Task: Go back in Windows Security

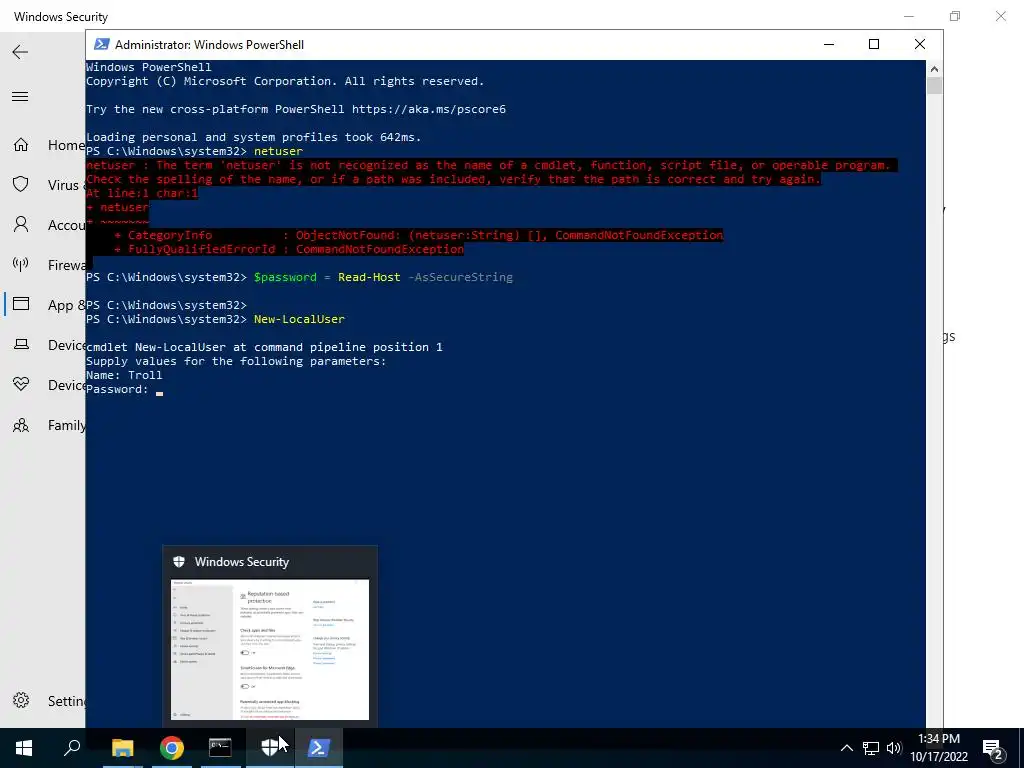Action: click(x=20, y=52)
